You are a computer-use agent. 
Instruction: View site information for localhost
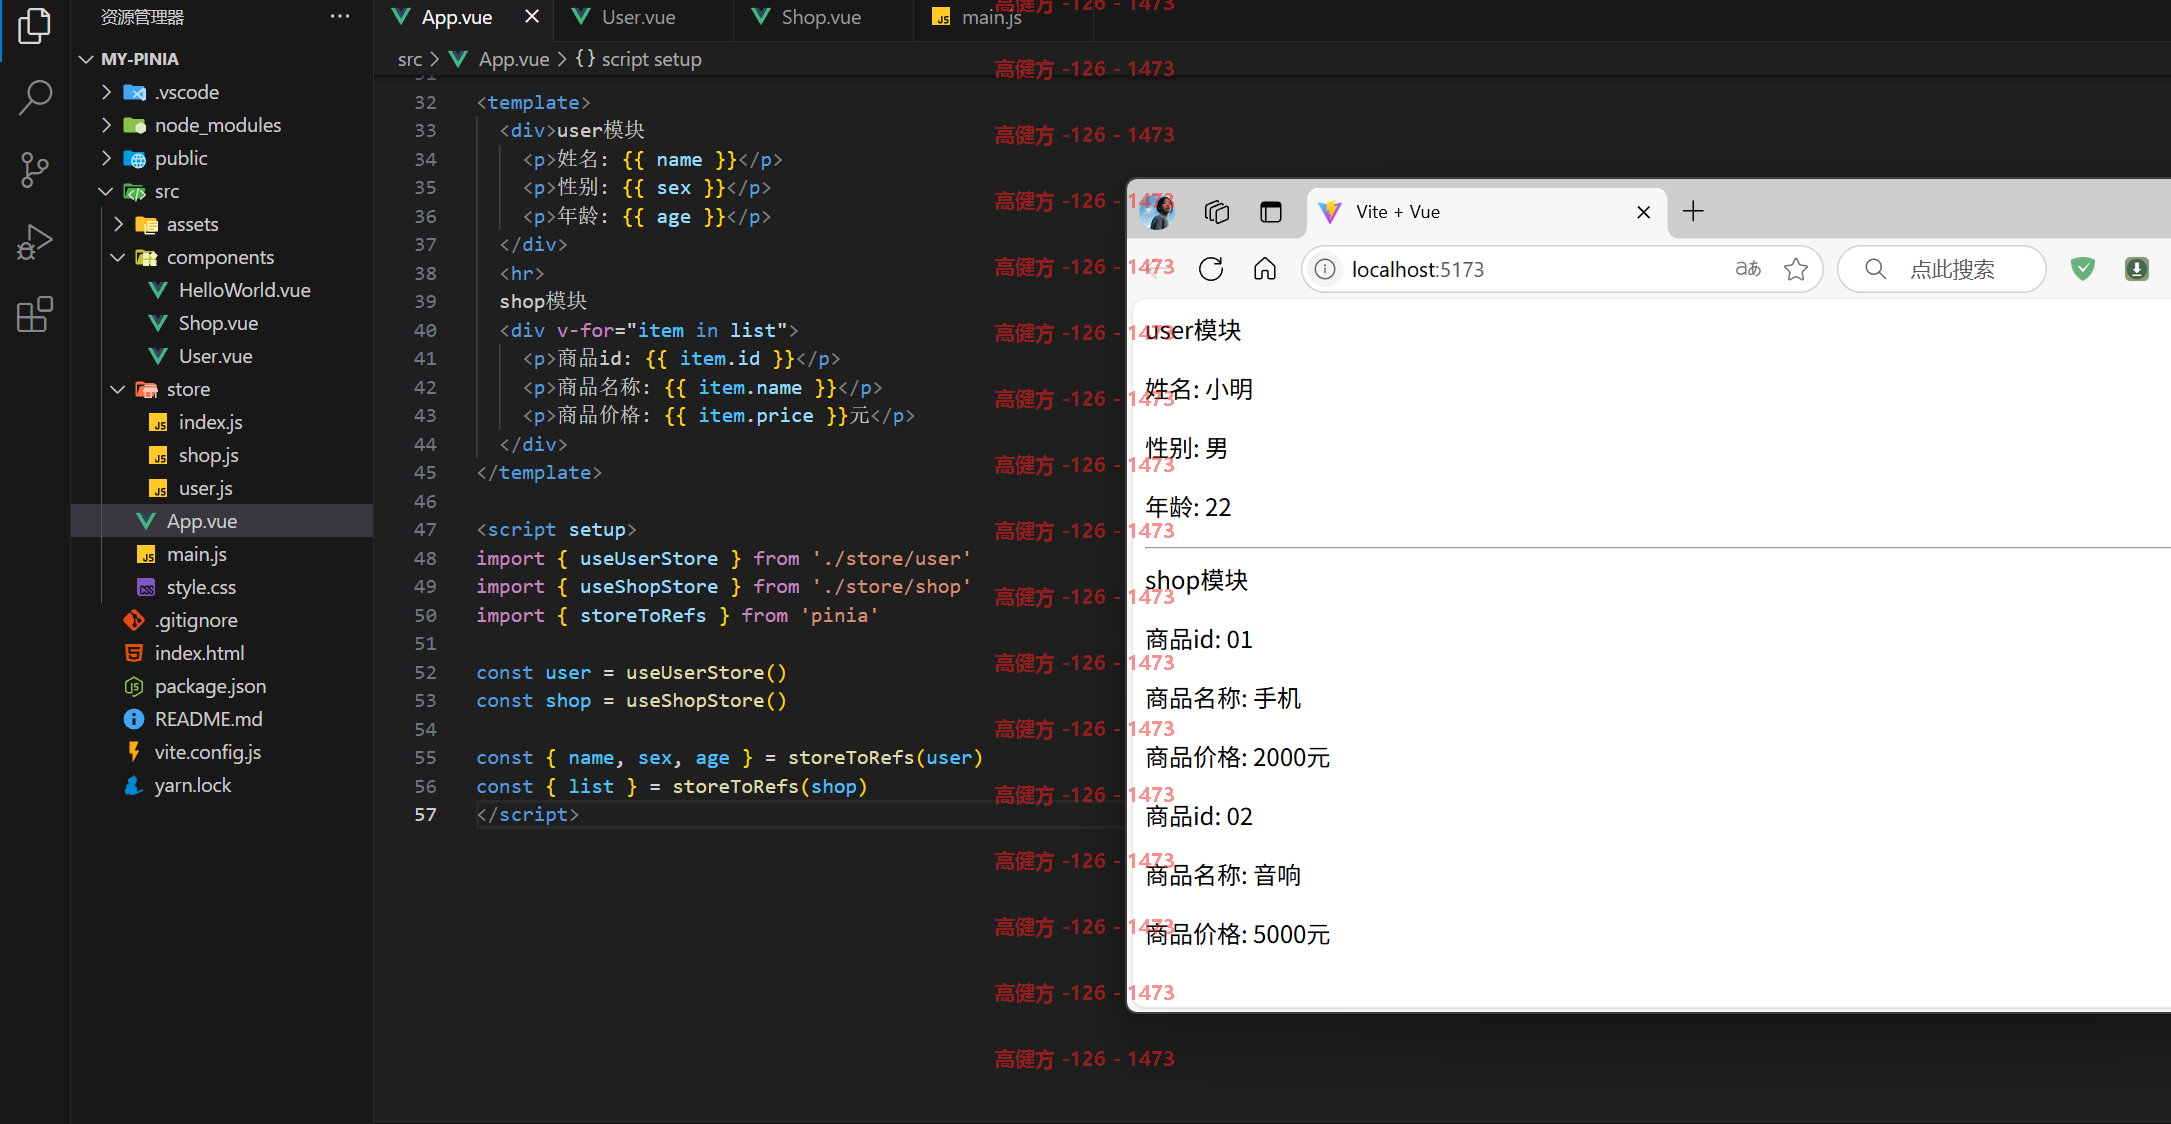[x=1325, y=269]
